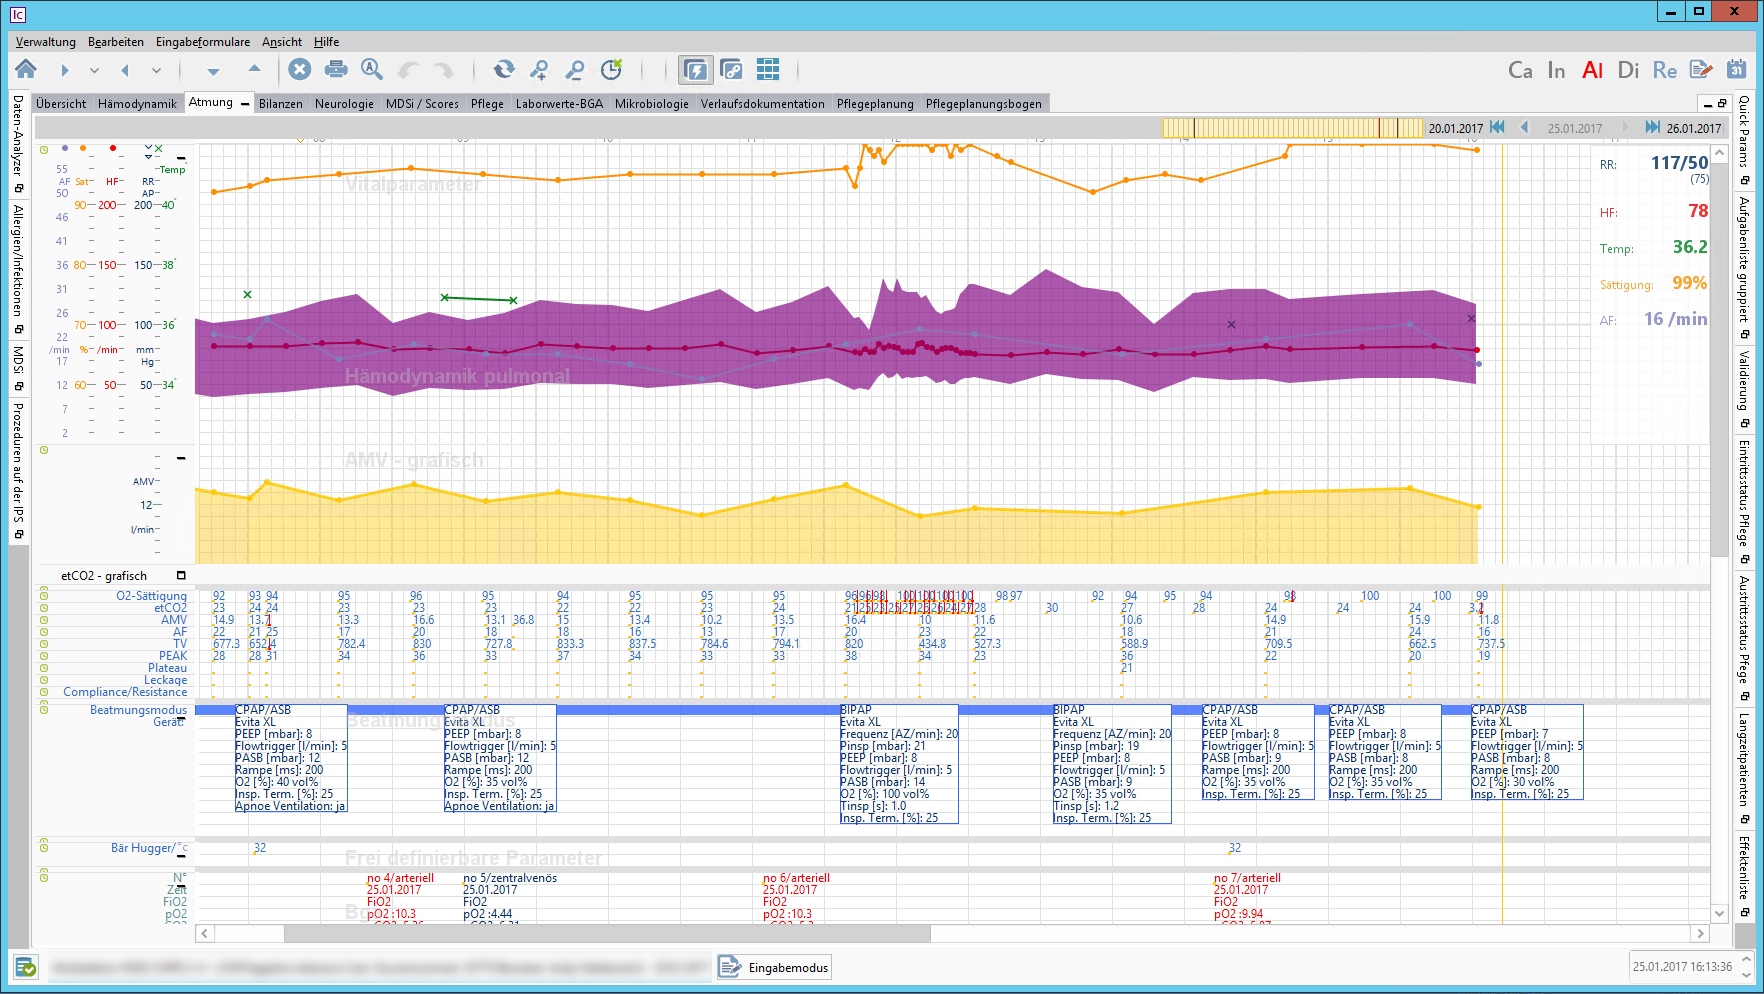This screenshot has width=1764, height=994.
Task: Maximize the etCO2 - grafisch section
Action: click(181, 575)
